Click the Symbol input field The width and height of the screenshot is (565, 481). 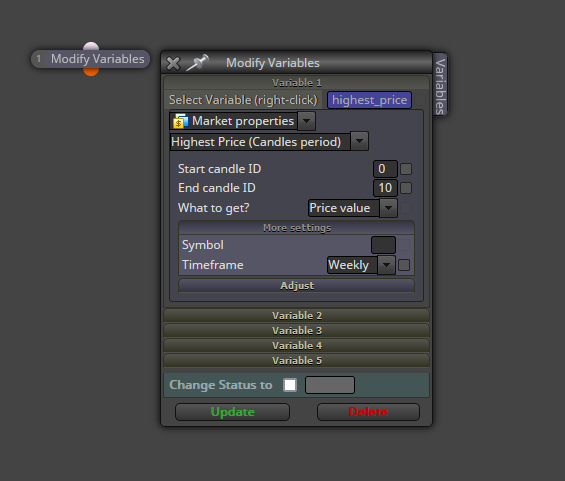tap(383, 245)
